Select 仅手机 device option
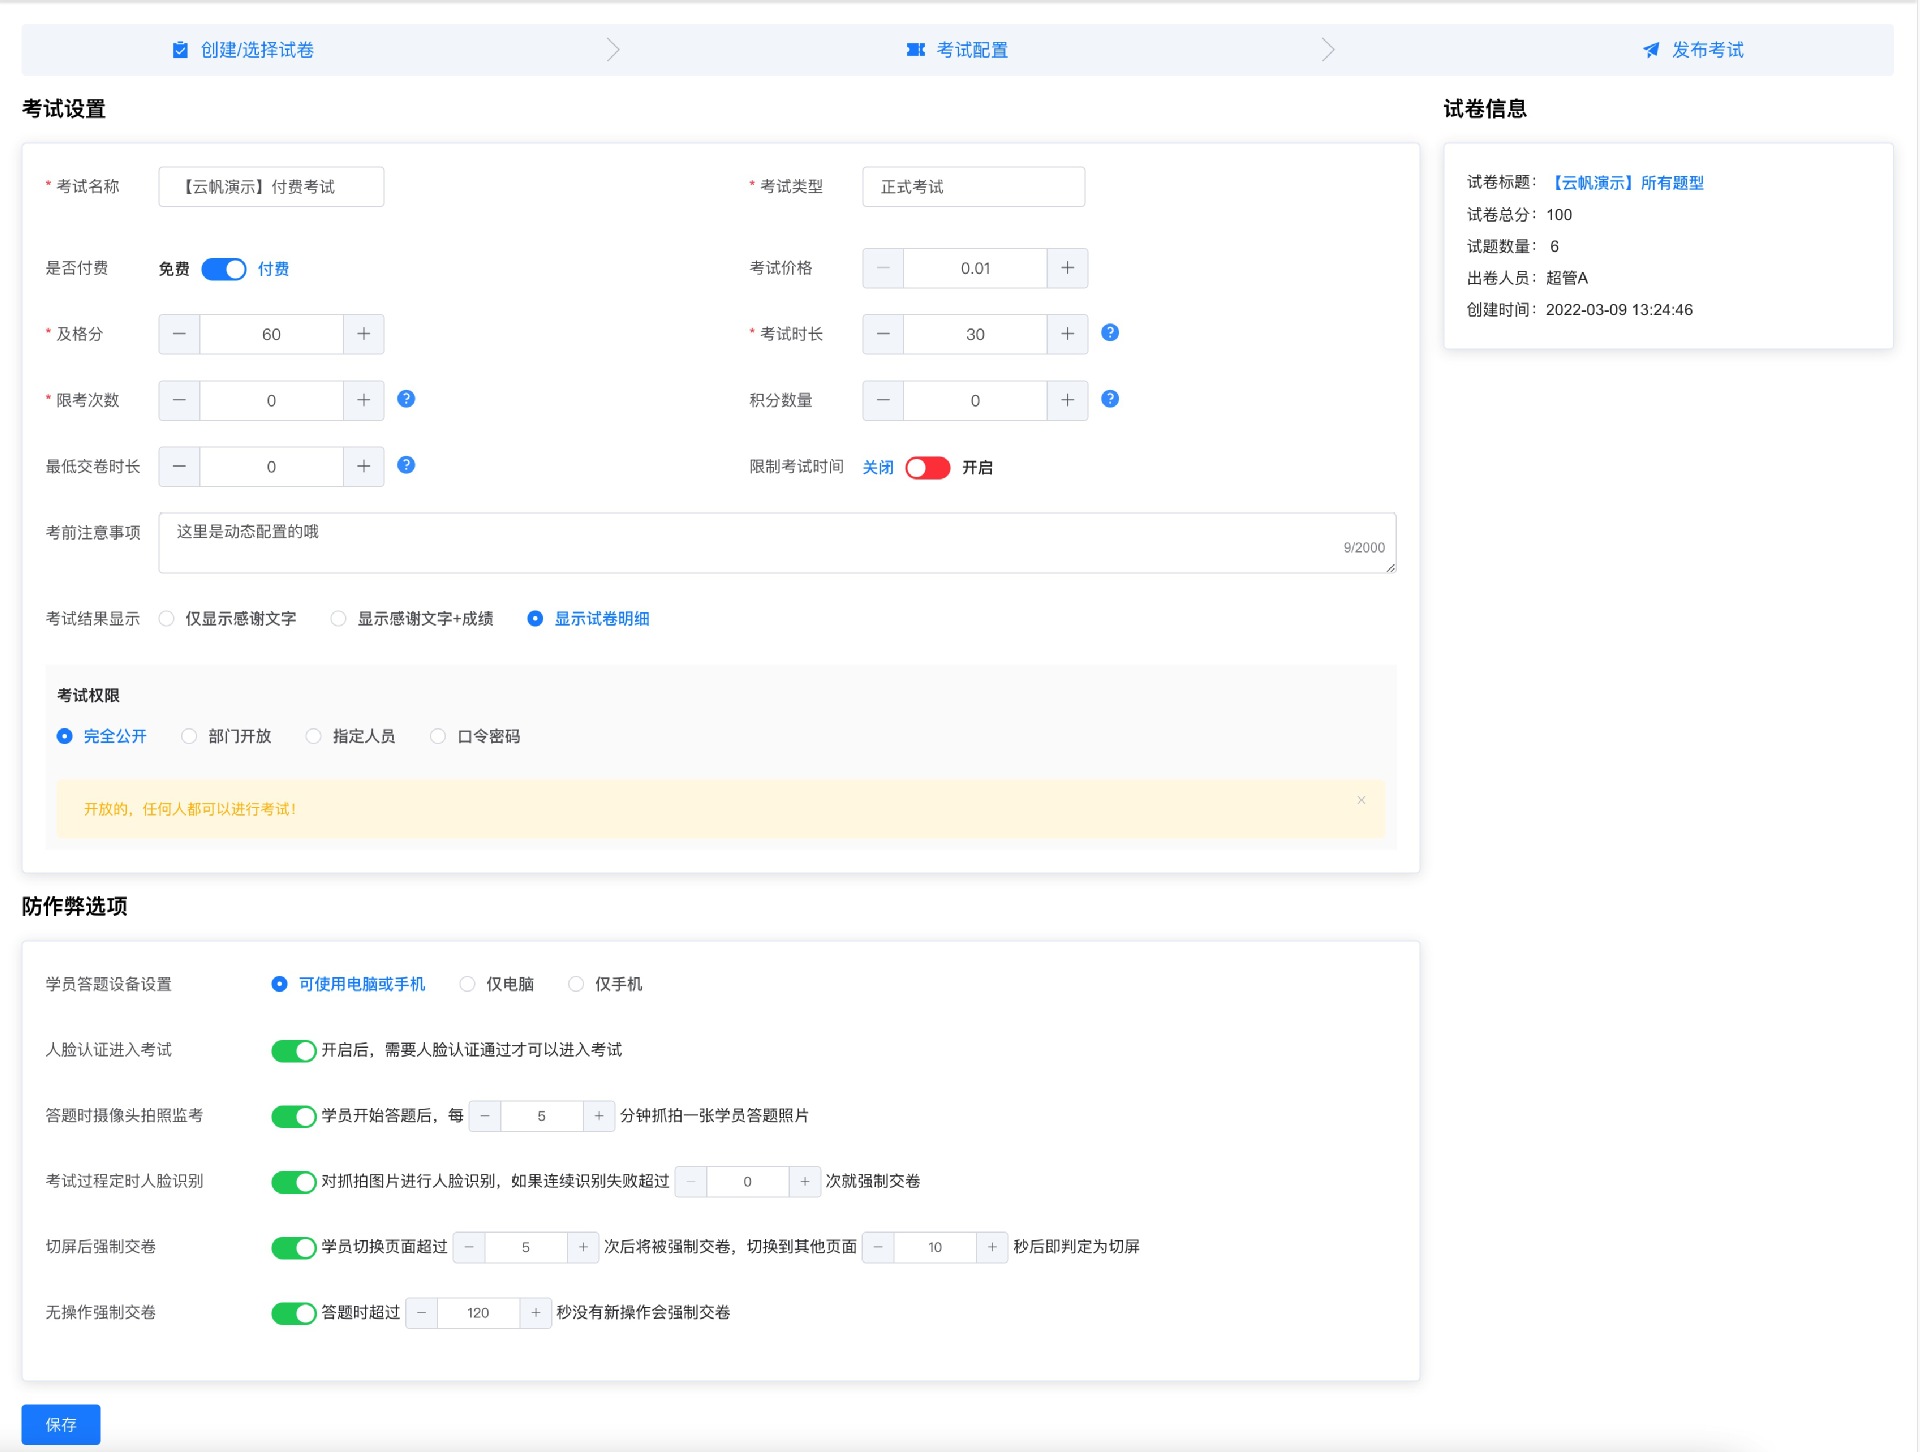The image size is (1920, 1452). (606, 985)
